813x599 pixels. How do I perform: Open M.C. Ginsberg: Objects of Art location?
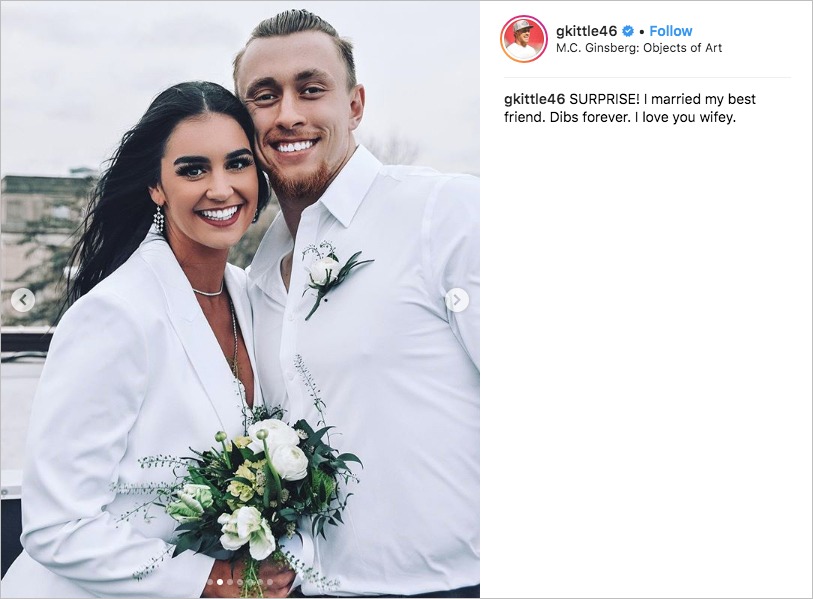point(639,48)
